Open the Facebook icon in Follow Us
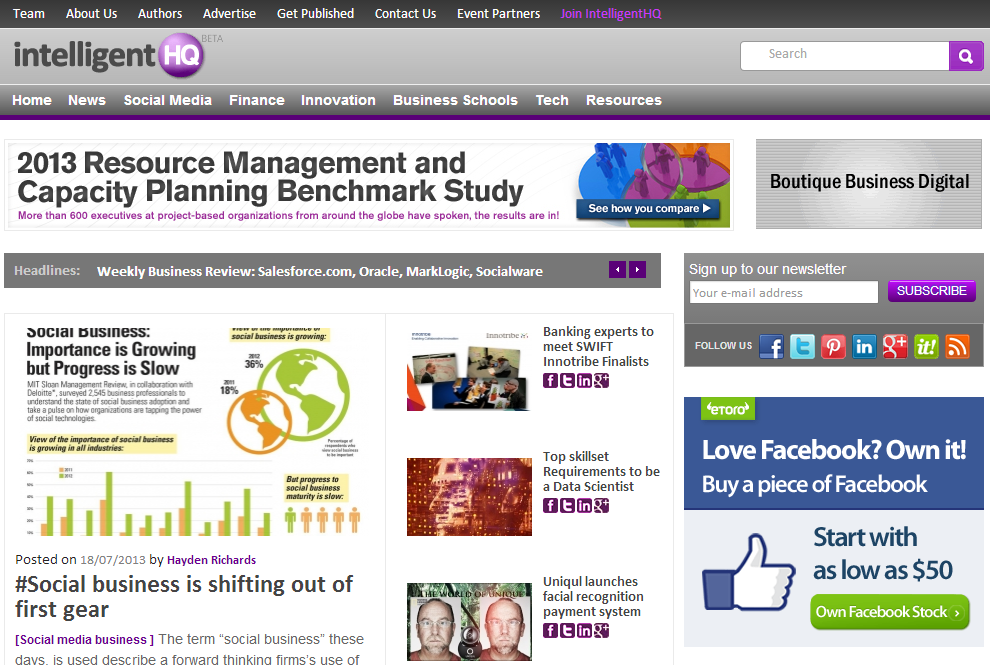Image resolution: width=990 pixels, height=665 pixels. tap(771, 347)
